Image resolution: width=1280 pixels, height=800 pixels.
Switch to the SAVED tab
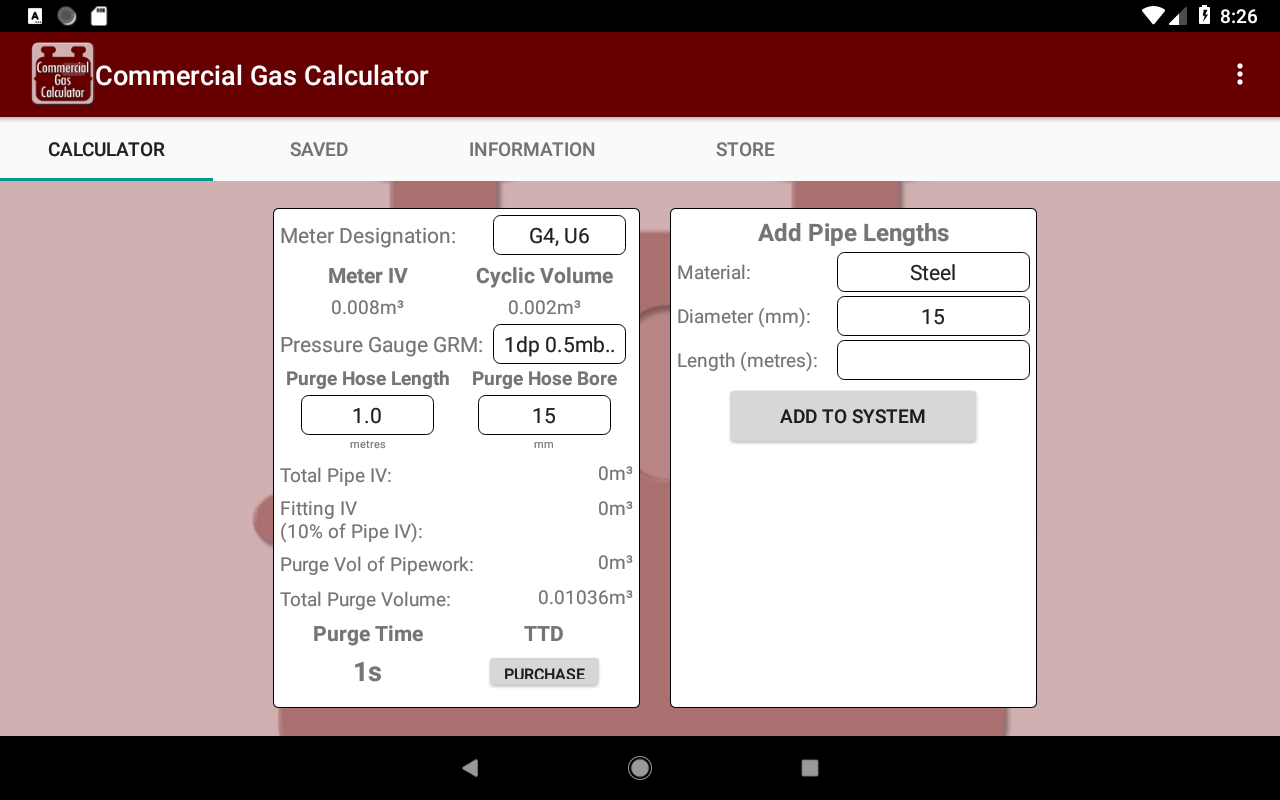[x=318, y=149]
